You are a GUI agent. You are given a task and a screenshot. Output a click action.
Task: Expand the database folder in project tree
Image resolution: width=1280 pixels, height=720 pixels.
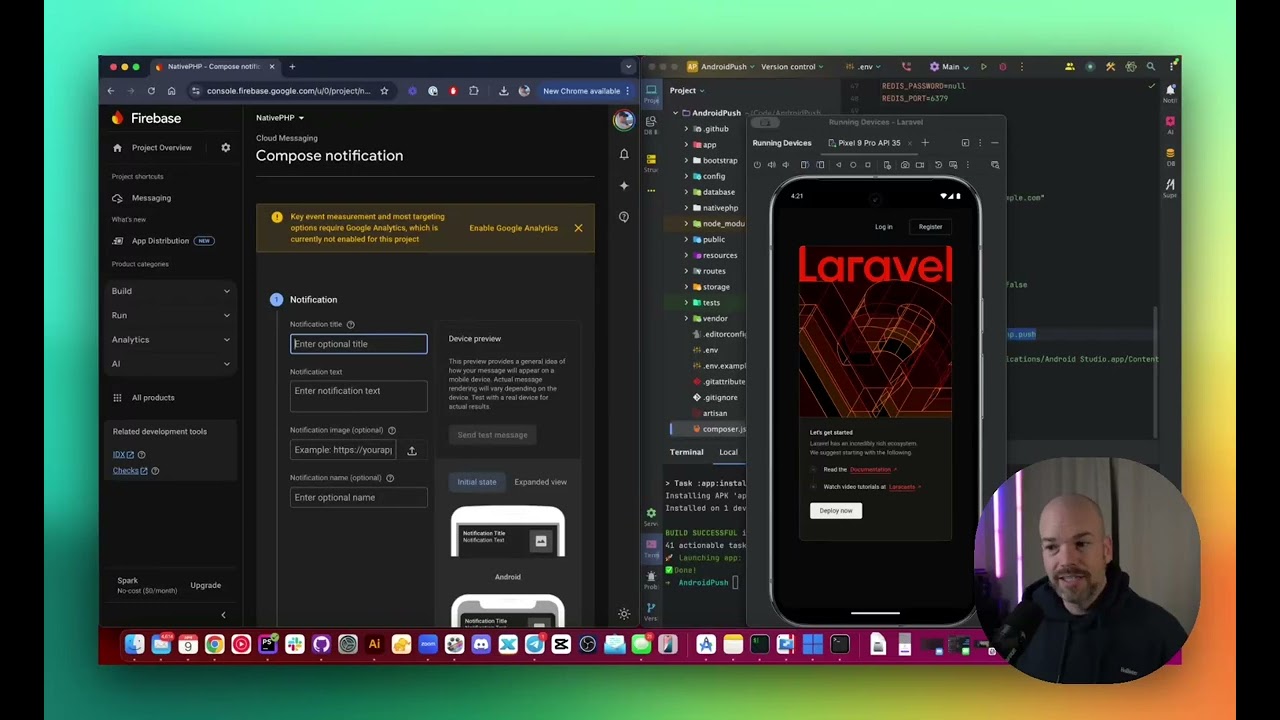click(x=686, y=192)
